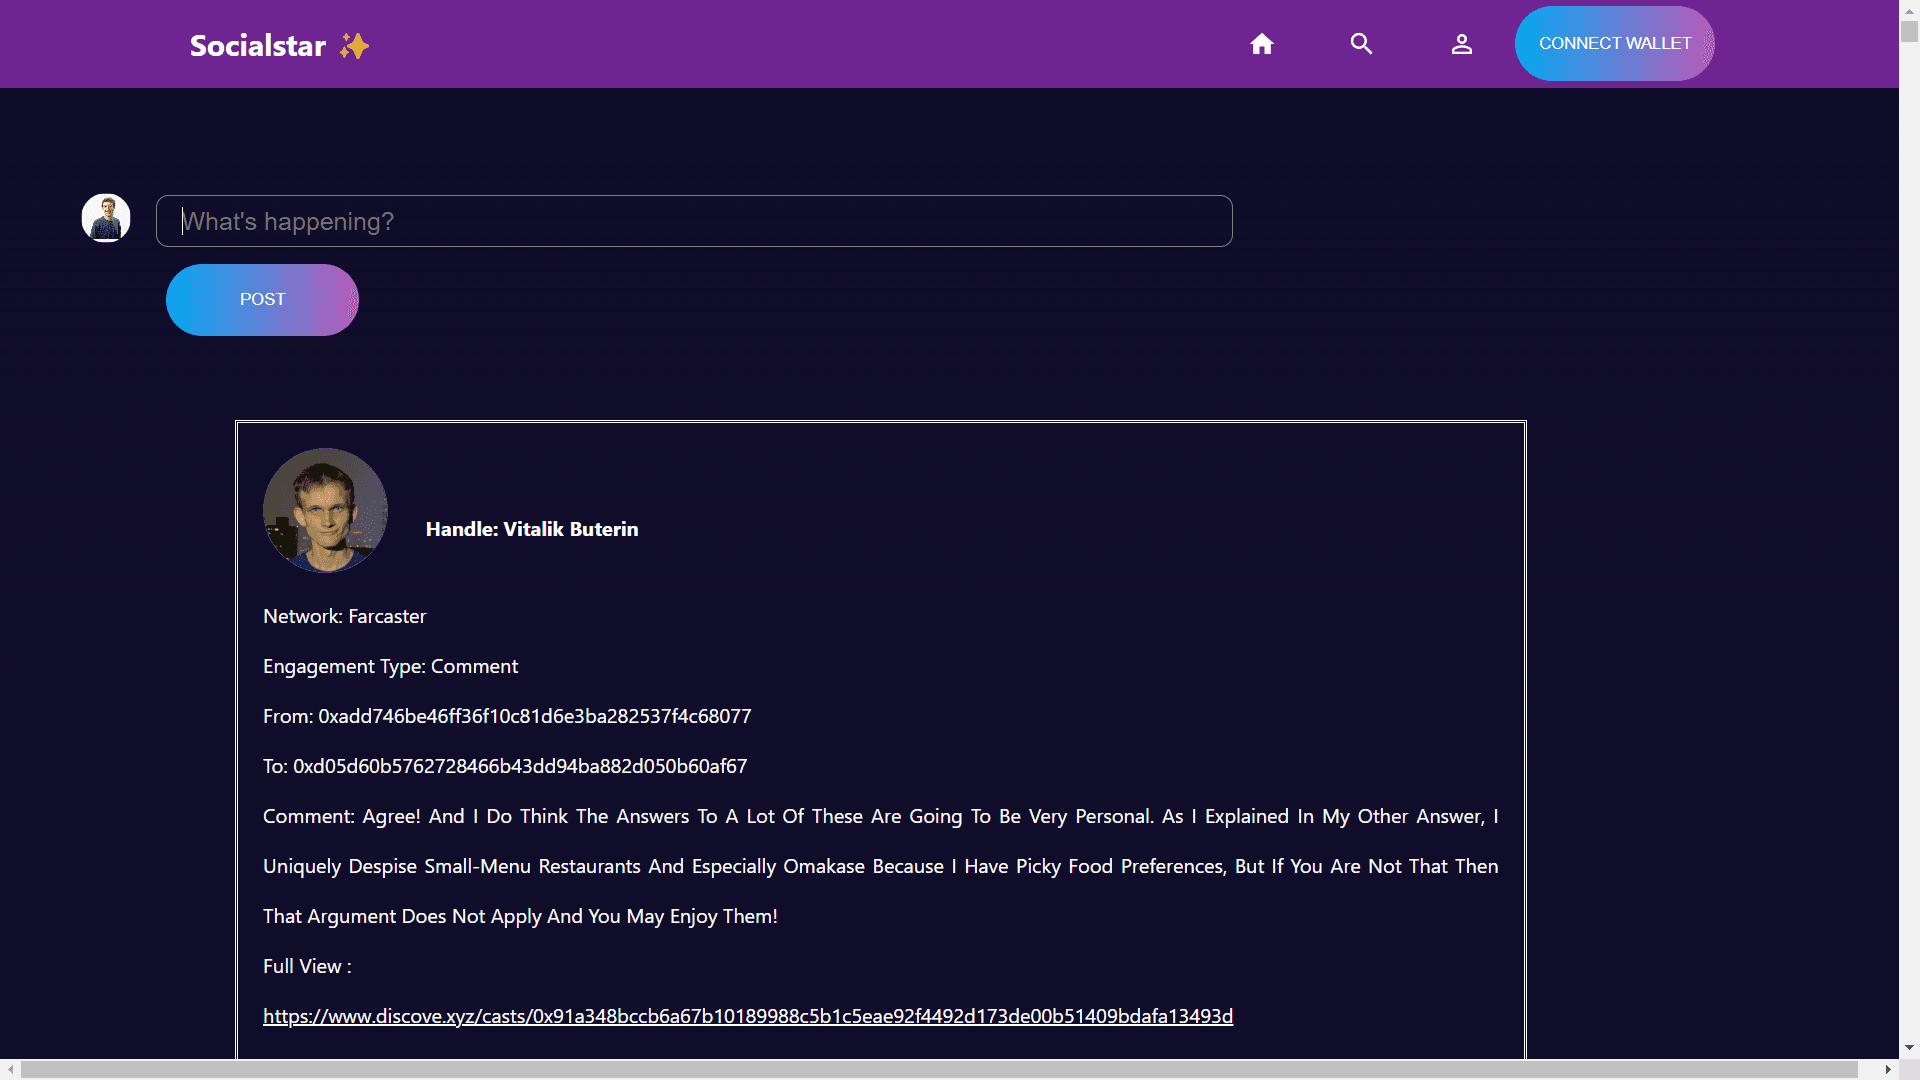
Task: Focus the What's happening input field
Action: [x=694, y=221]
